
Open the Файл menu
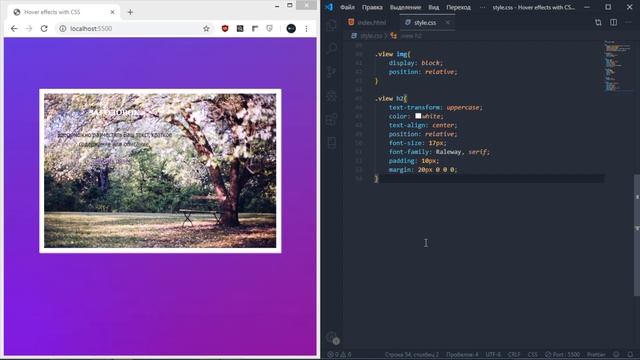pyautogui.click(x=347, y=7)
